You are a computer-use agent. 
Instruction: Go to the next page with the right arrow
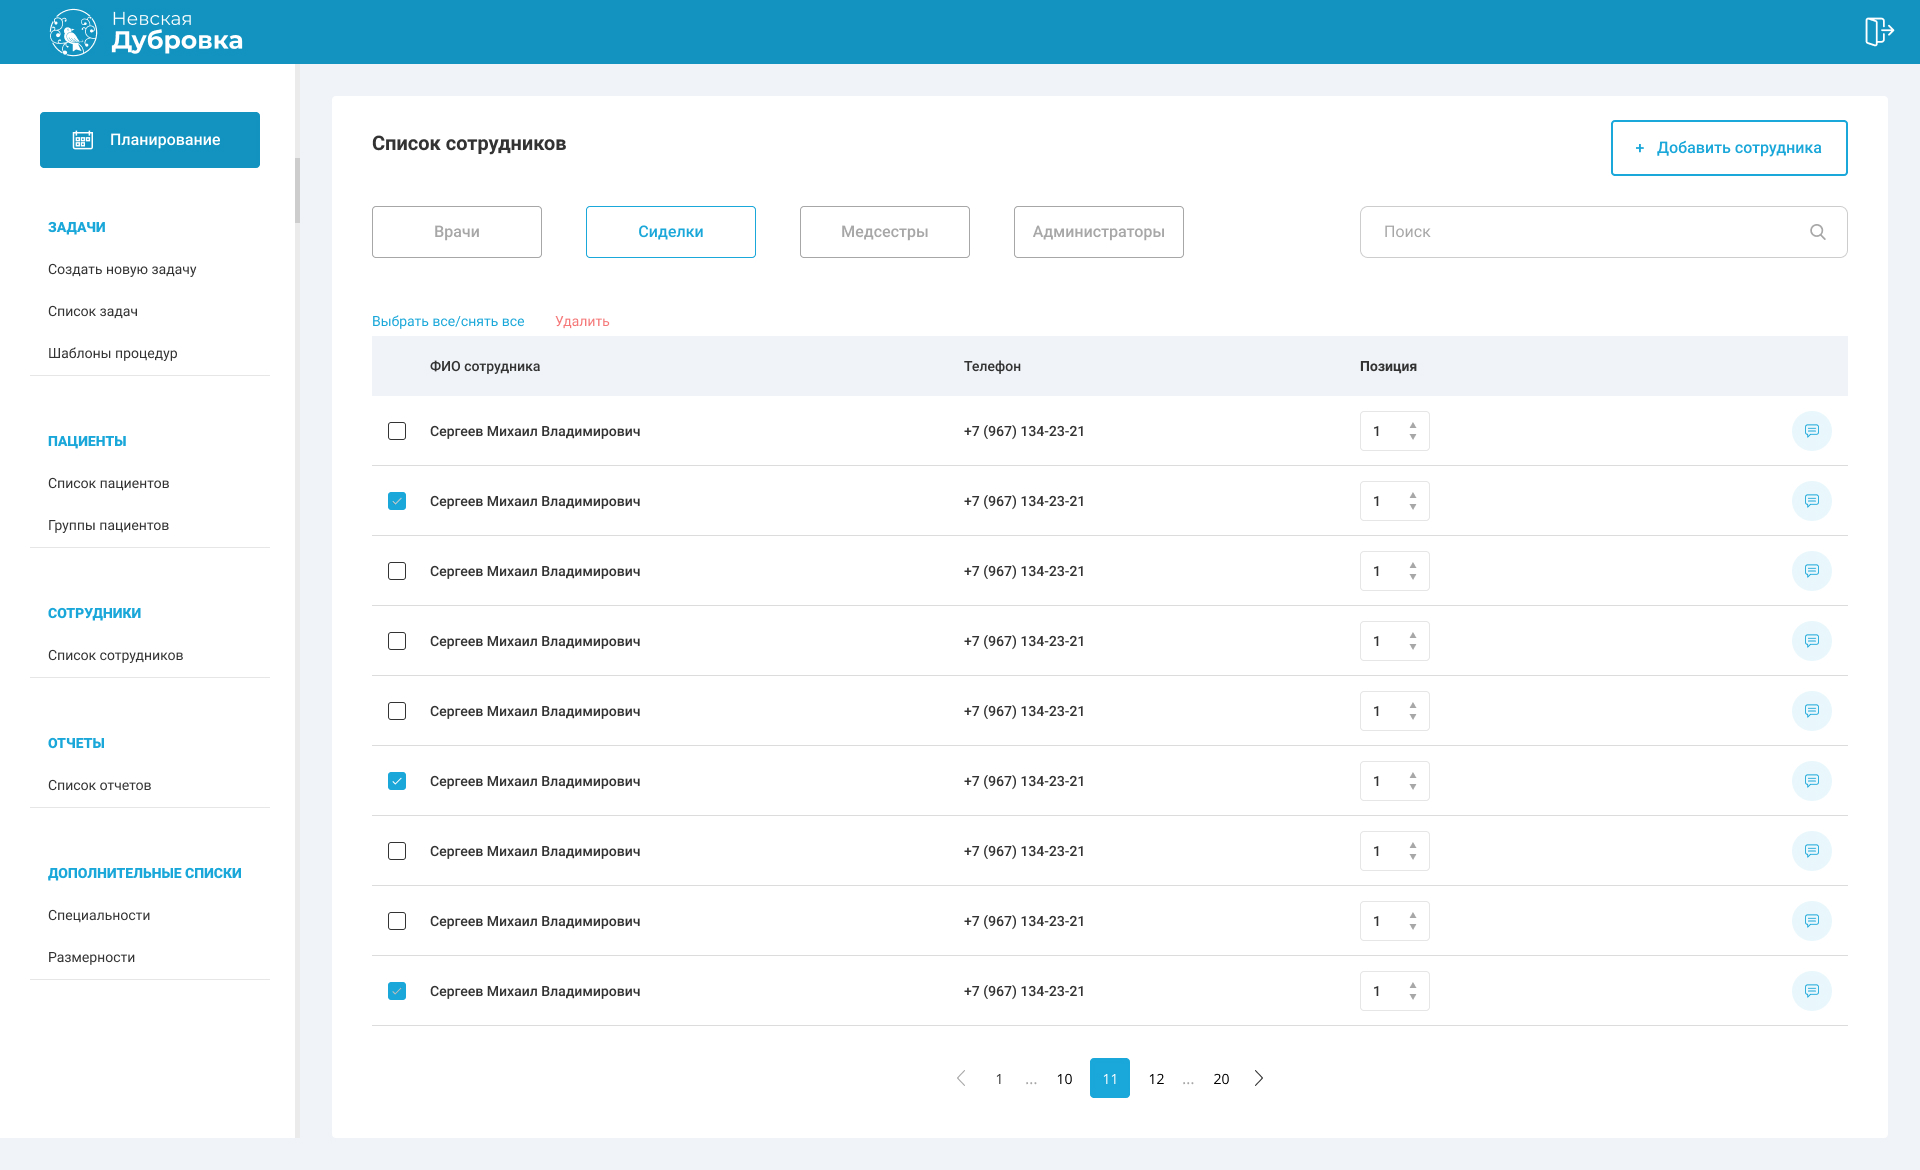1259,1078
